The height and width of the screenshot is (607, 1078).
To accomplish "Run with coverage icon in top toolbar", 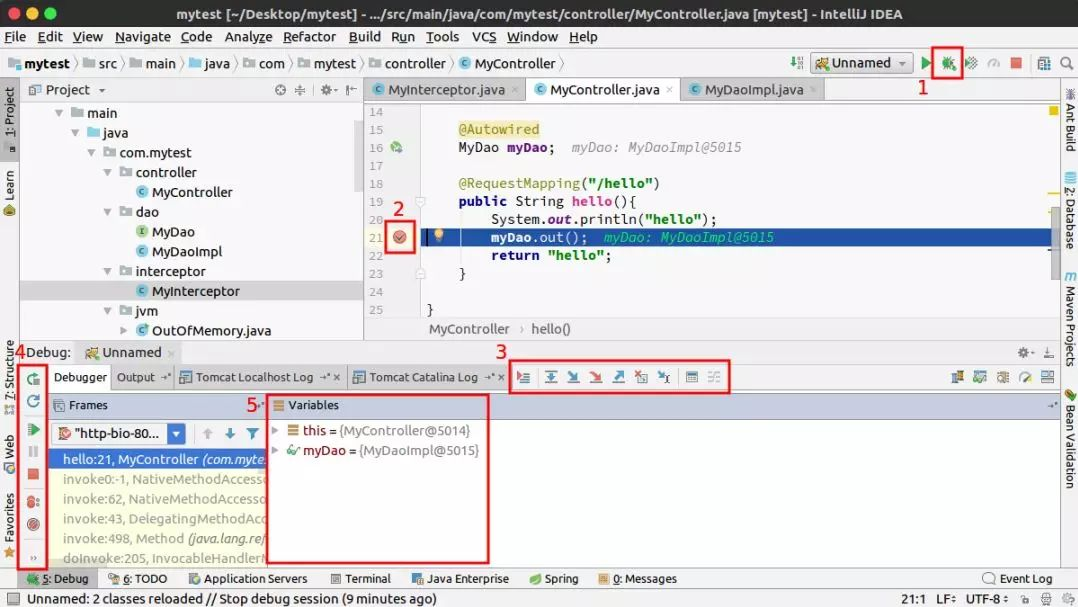I will coord(971,63).
